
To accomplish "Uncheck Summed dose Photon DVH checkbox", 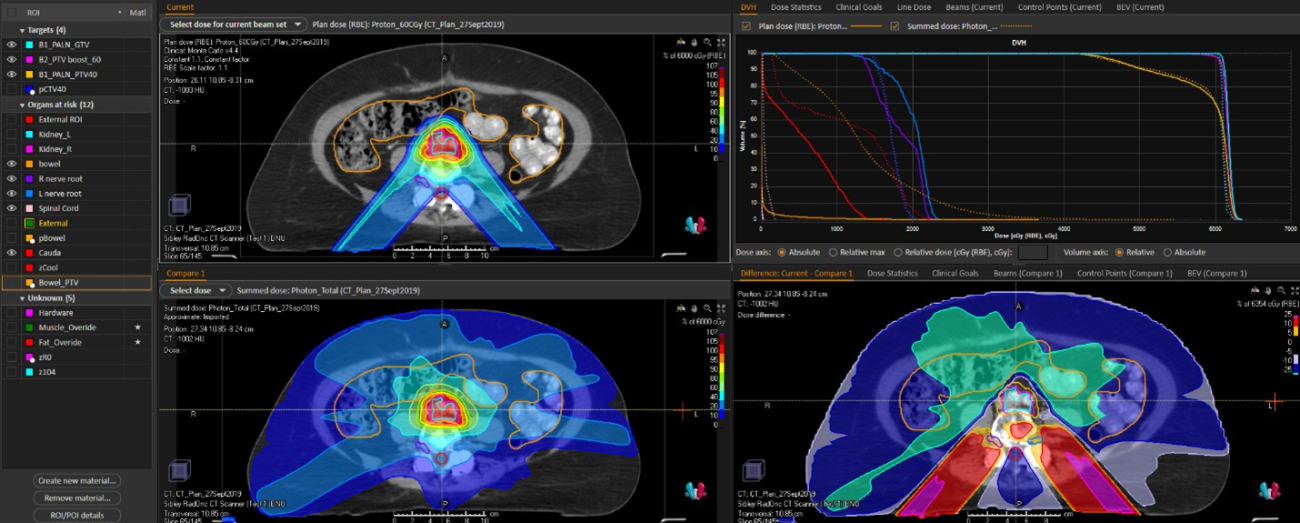I will 894,25.
